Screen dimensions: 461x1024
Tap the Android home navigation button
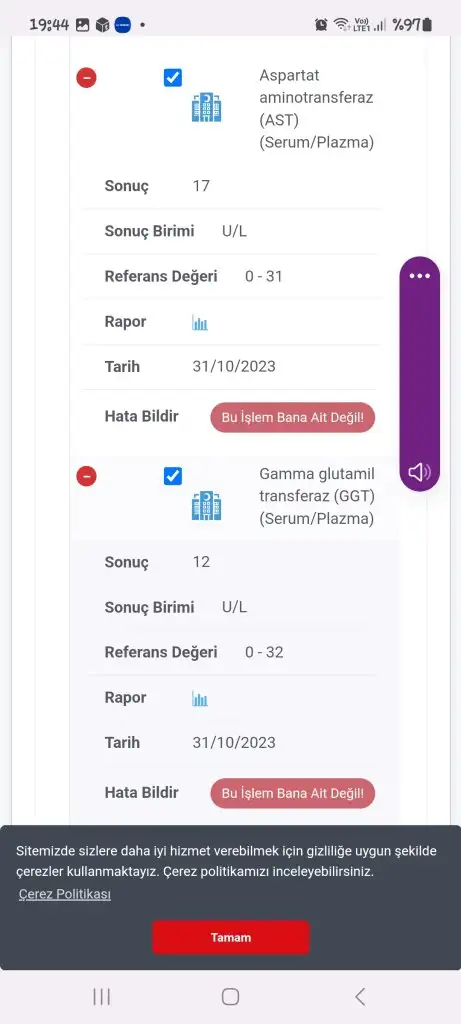[230, 997]
